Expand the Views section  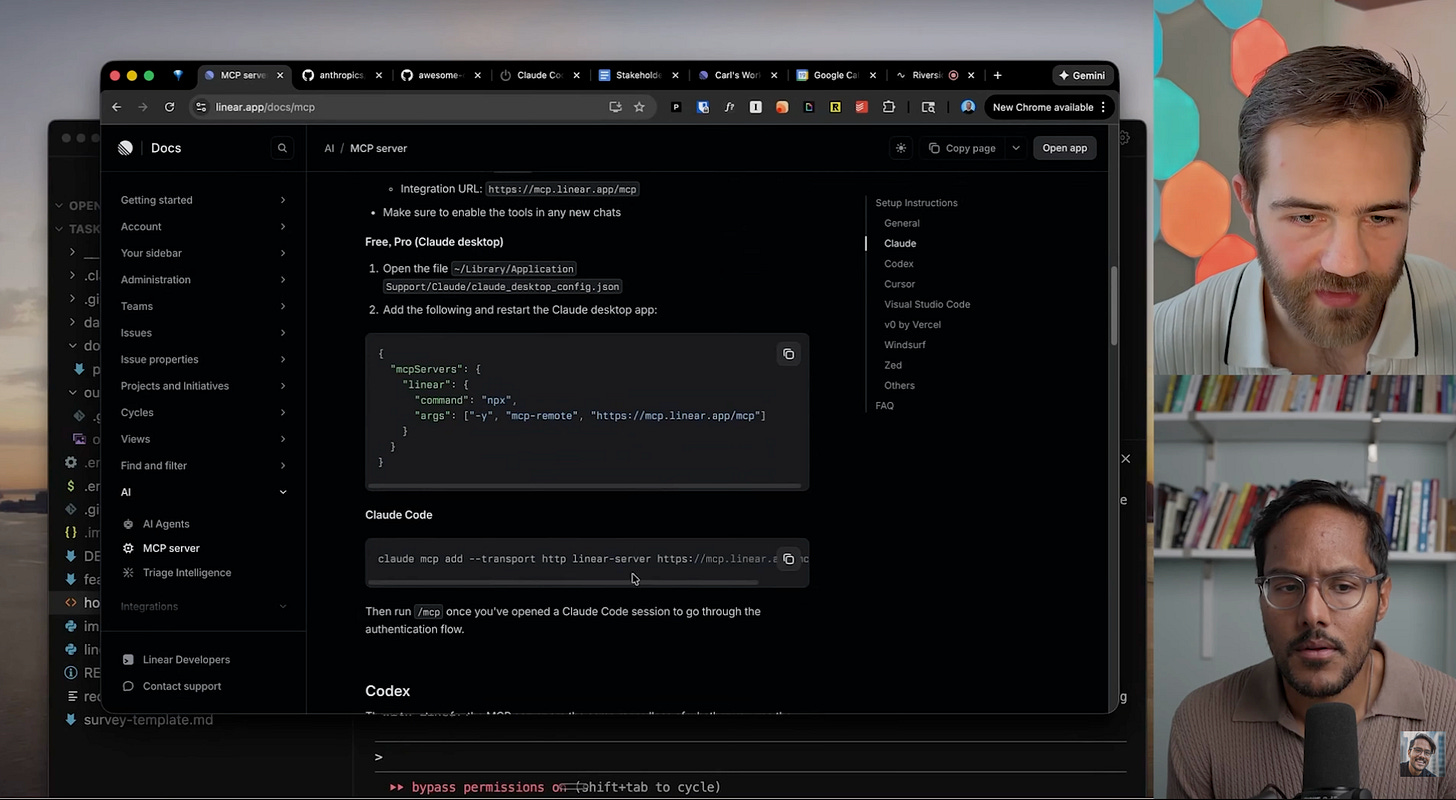[203, 439]
